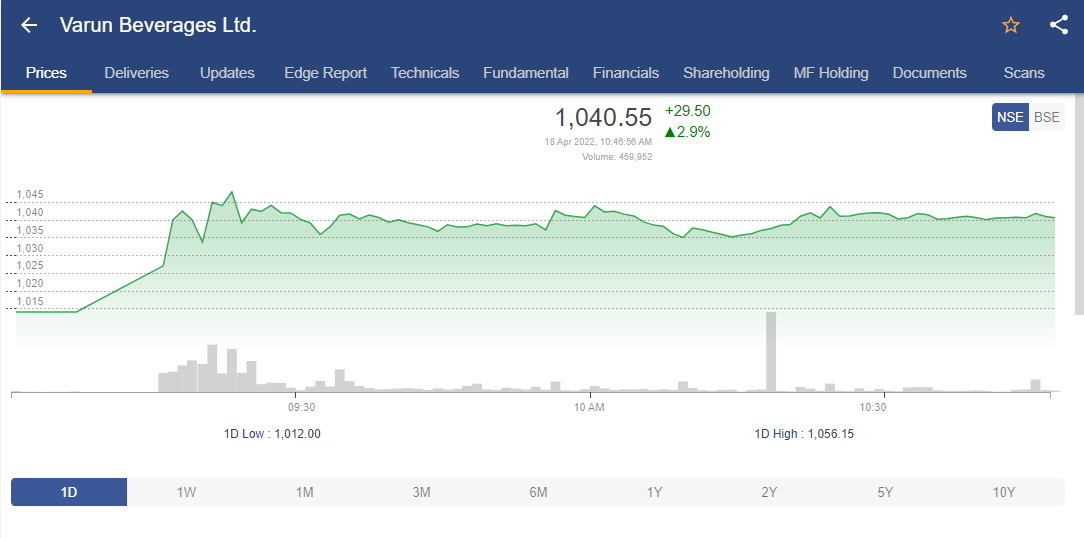The height and width of the screenshot is (538, 1084).
Task: Go back using the left arrow icon
Action: (28, 26)
